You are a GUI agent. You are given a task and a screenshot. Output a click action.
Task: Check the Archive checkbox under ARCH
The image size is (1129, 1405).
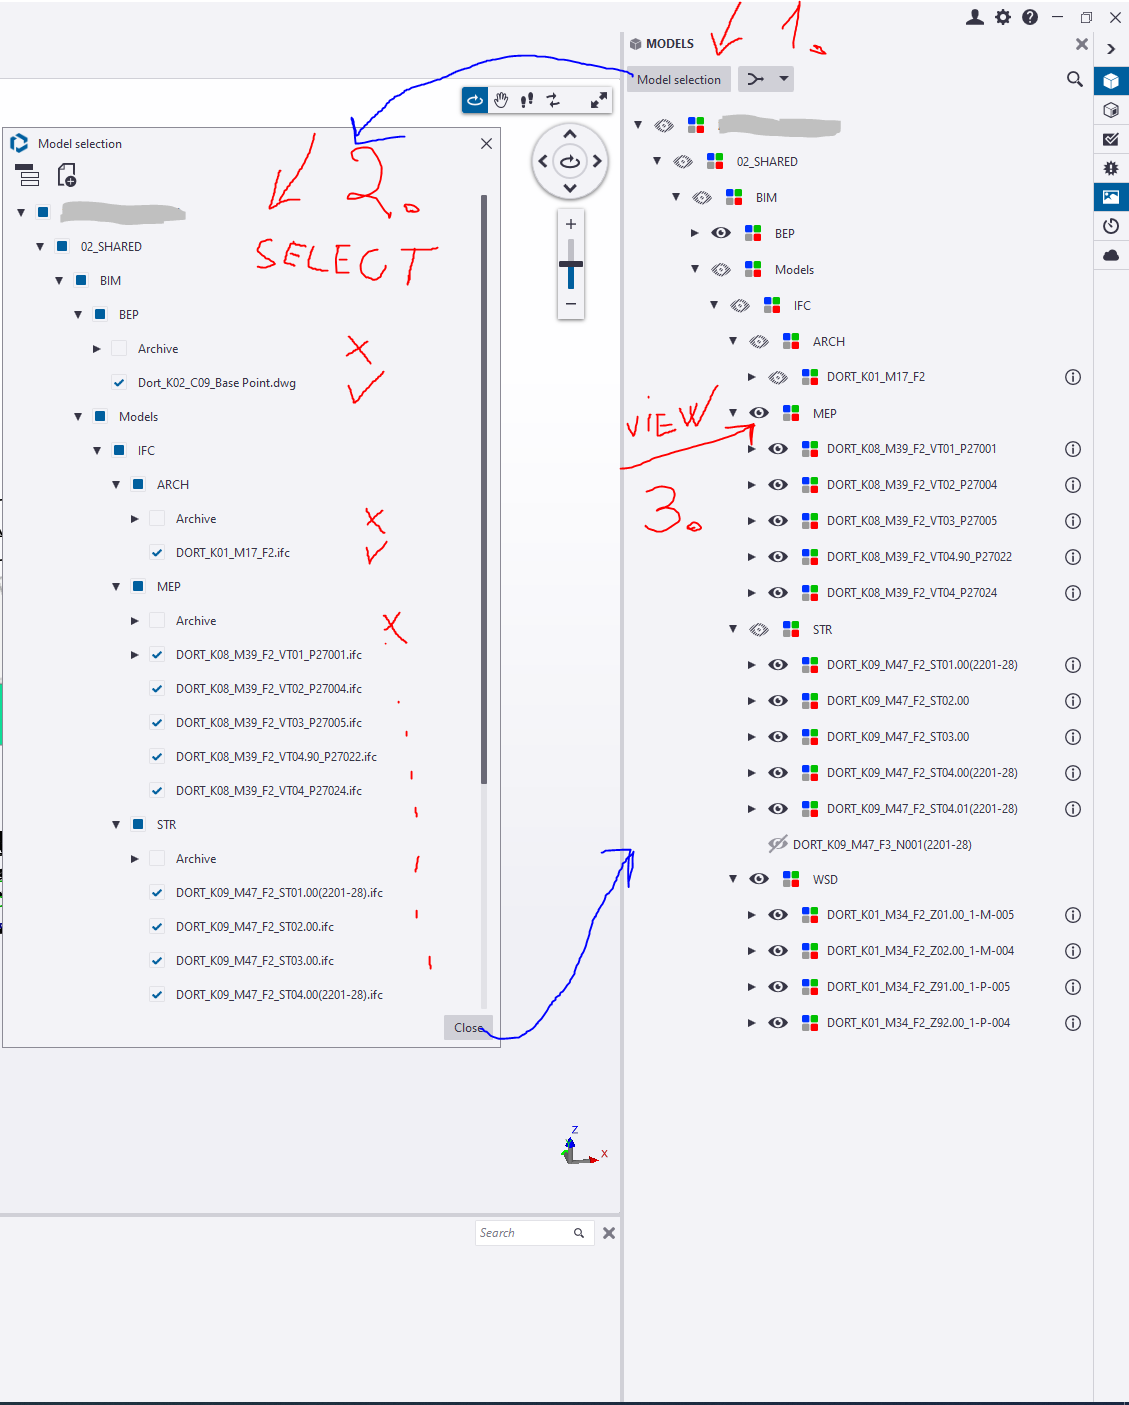(157, 518)
